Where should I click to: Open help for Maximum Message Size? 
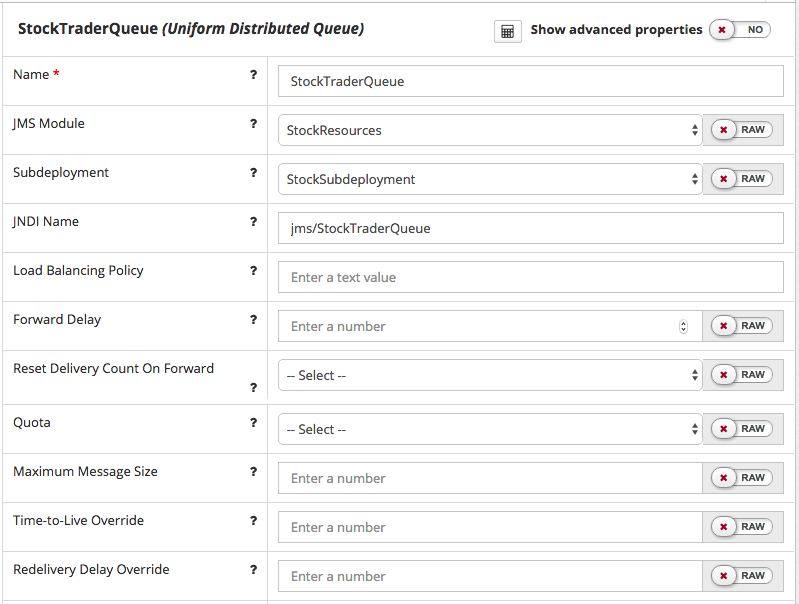[x=253, y=472]
